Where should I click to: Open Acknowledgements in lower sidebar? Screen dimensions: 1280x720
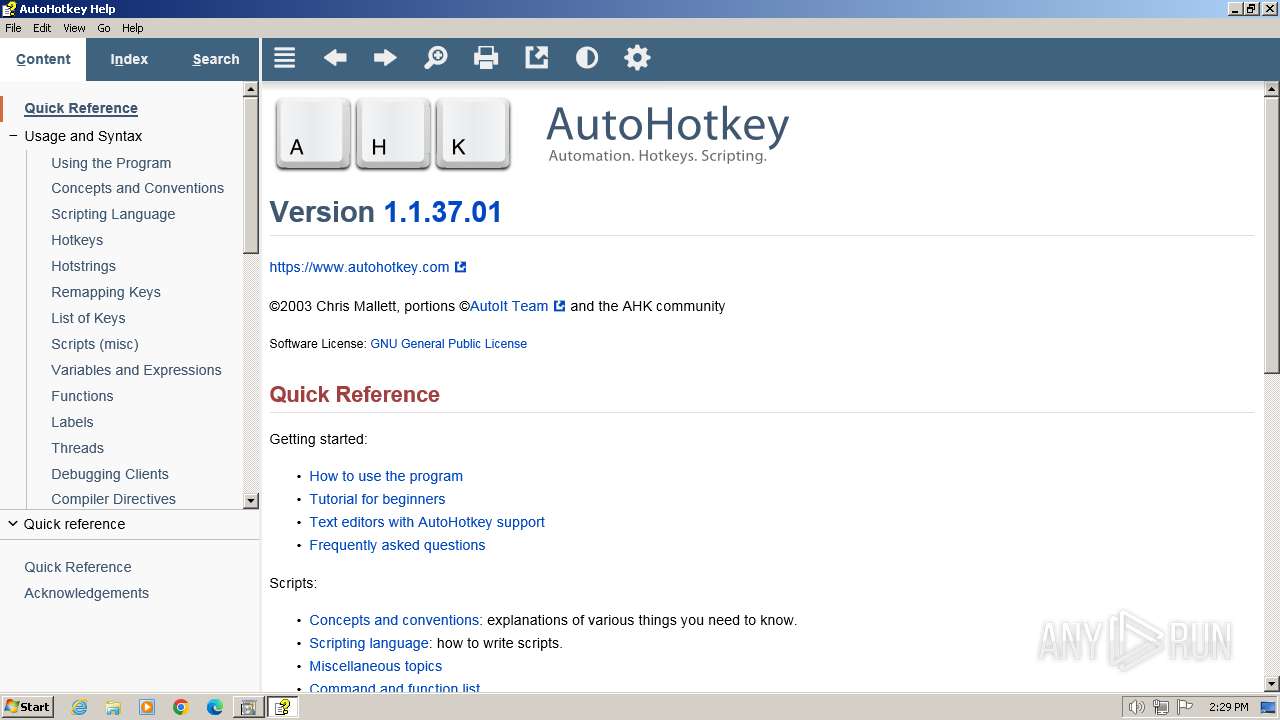pyautogui.click(x=86, y=593)
